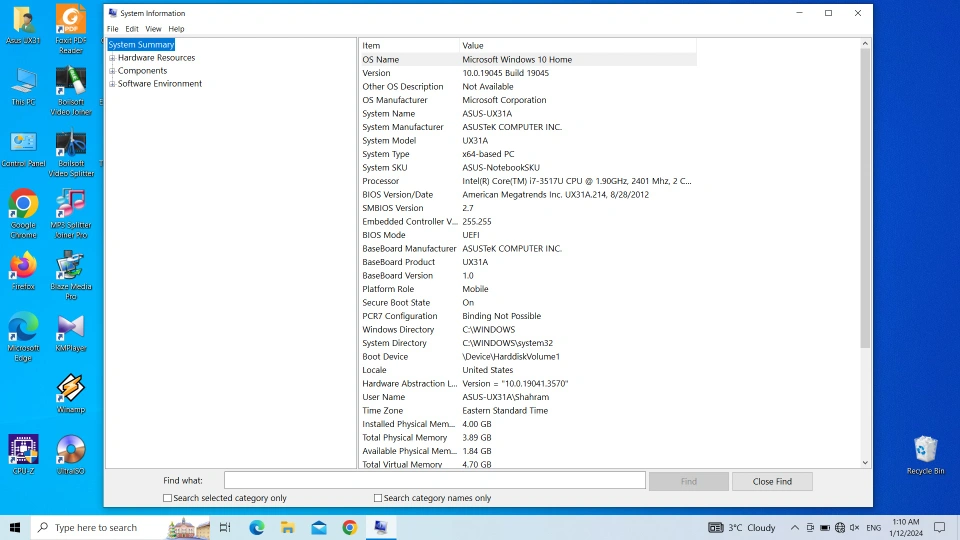The height and width of the screenshot is (540, 960).
Task: Focus the Find what text field
Action: tap(435, 481)
